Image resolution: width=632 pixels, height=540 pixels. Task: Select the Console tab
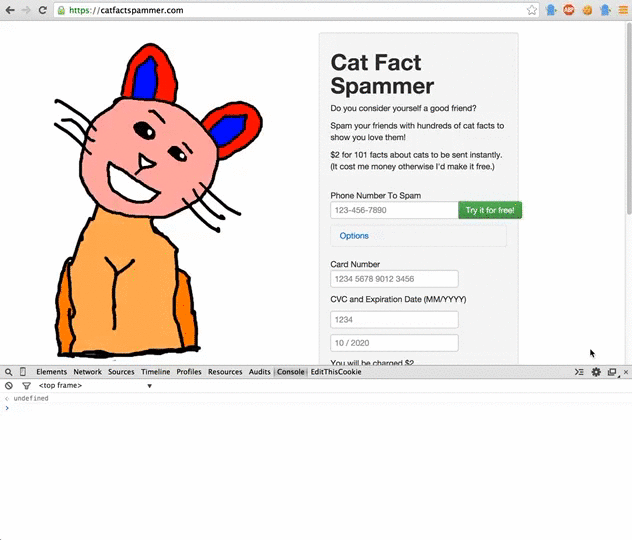coord(291,372)
